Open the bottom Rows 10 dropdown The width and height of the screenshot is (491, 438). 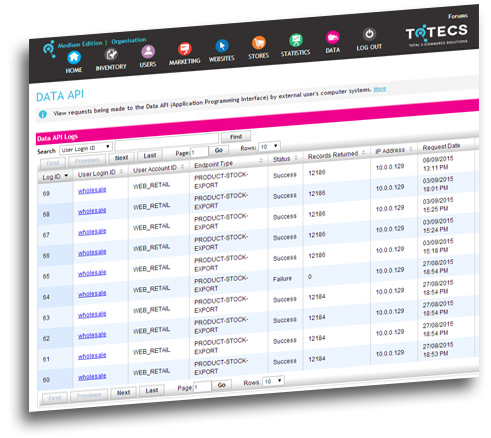[273, 381]
